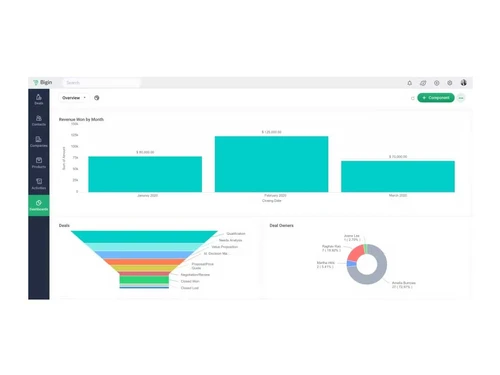Viewport: 500px width, 375px height.
Task: Click the 'Value Proposition' funnel label
Action: point(225,247)
